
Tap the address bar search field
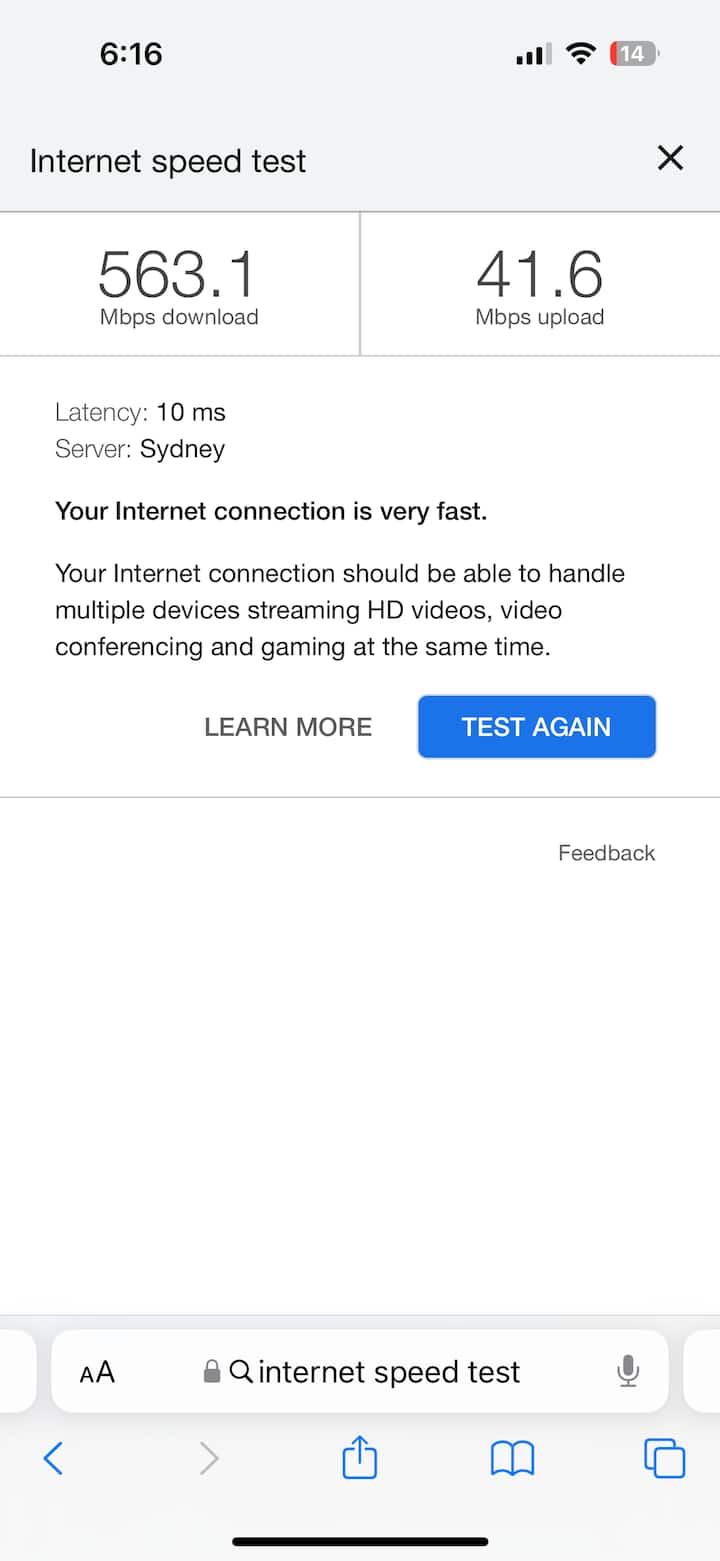[389, 1372]
